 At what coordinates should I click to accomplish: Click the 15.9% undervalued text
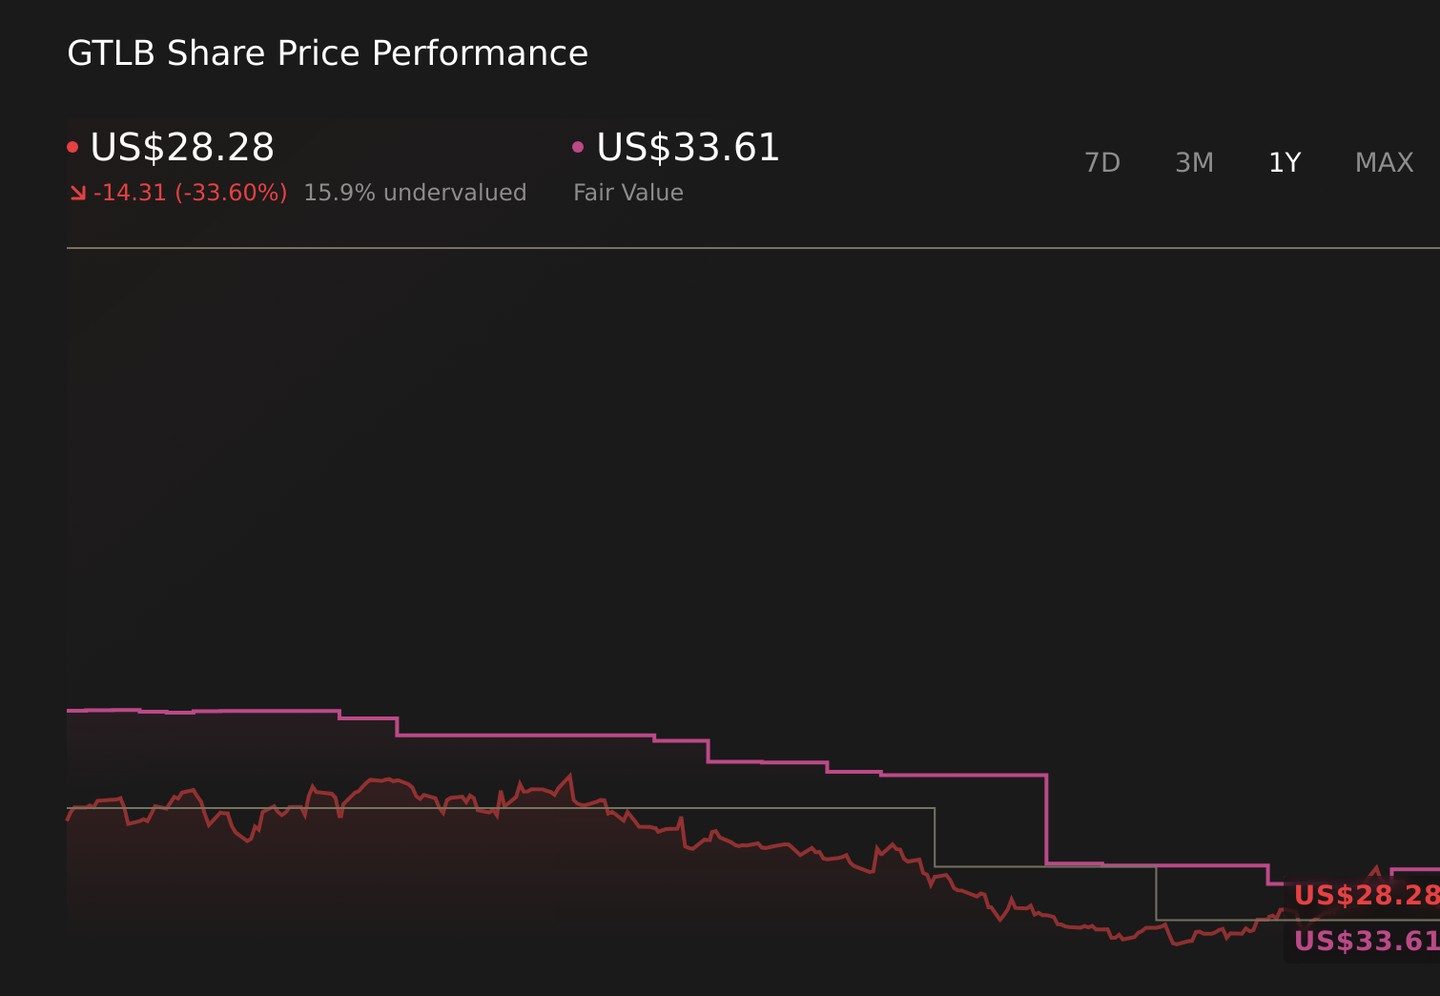415,193
